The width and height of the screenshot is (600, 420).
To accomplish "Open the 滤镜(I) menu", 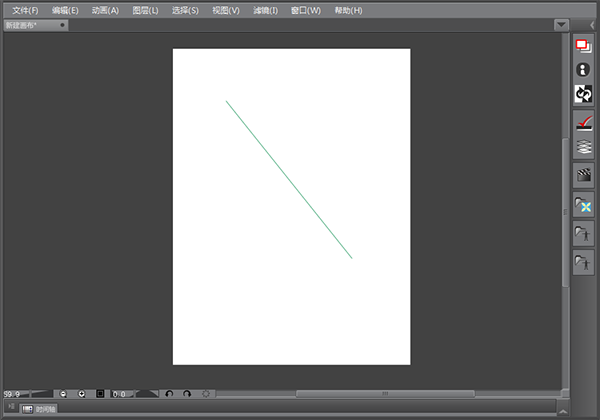I will pyautogui.click(x=265, y=10).
